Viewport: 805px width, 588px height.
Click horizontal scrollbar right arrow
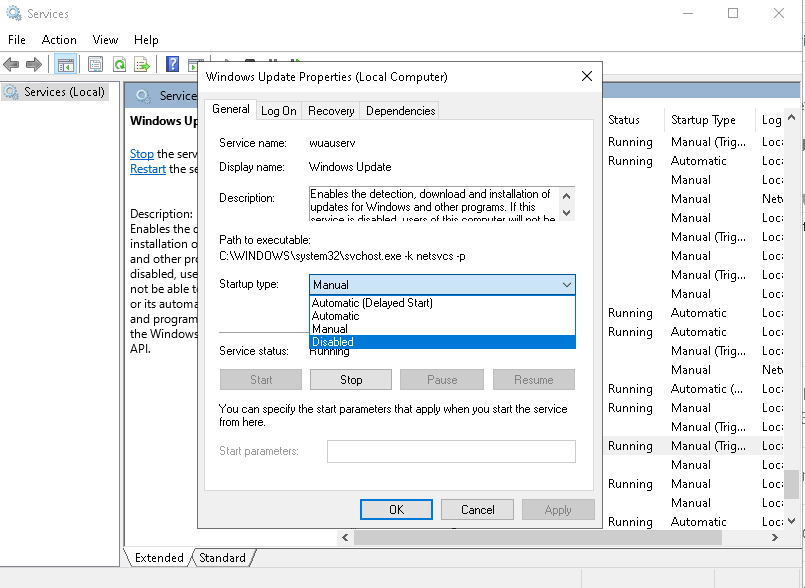click(775, 538)
